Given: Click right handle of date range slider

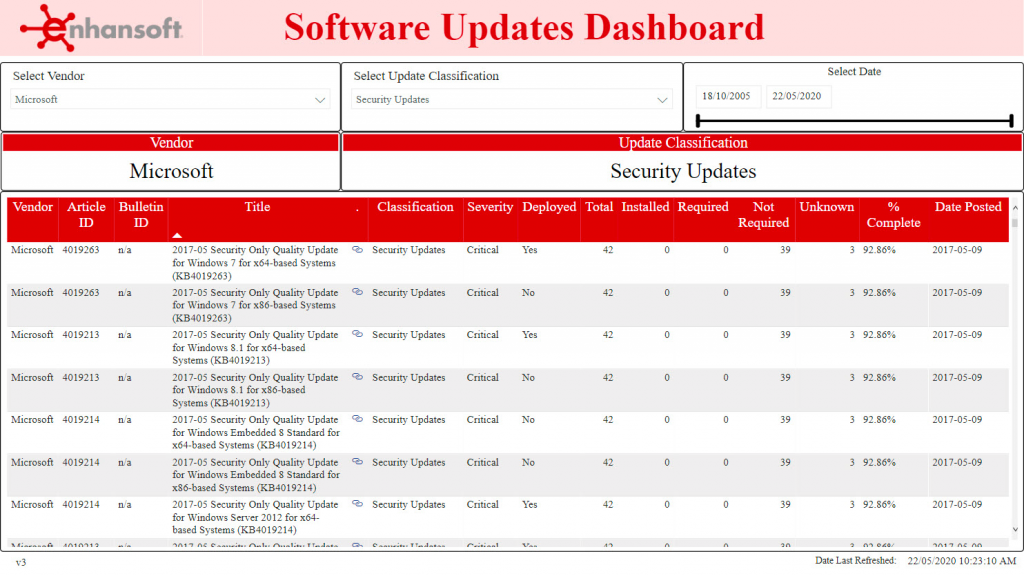Looking at the screenshot, I should [x=1011, y=120].
